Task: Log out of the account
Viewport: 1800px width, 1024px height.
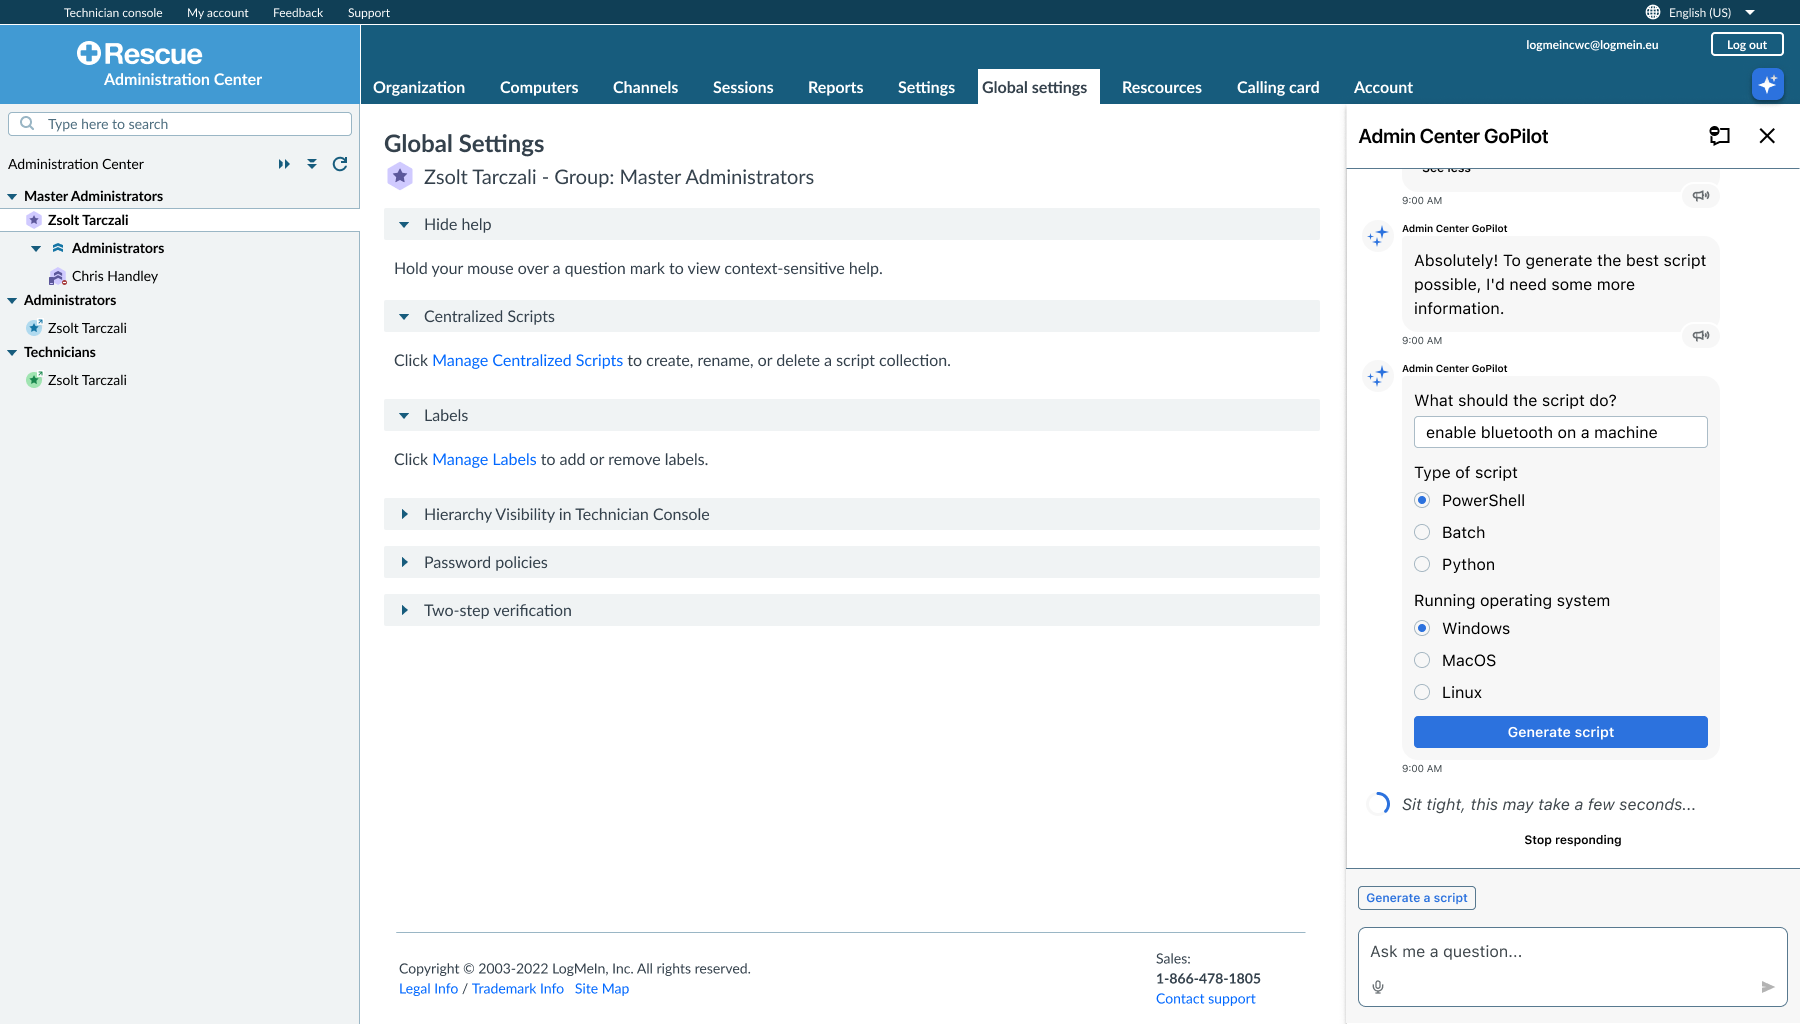Action: (1747, 44)
